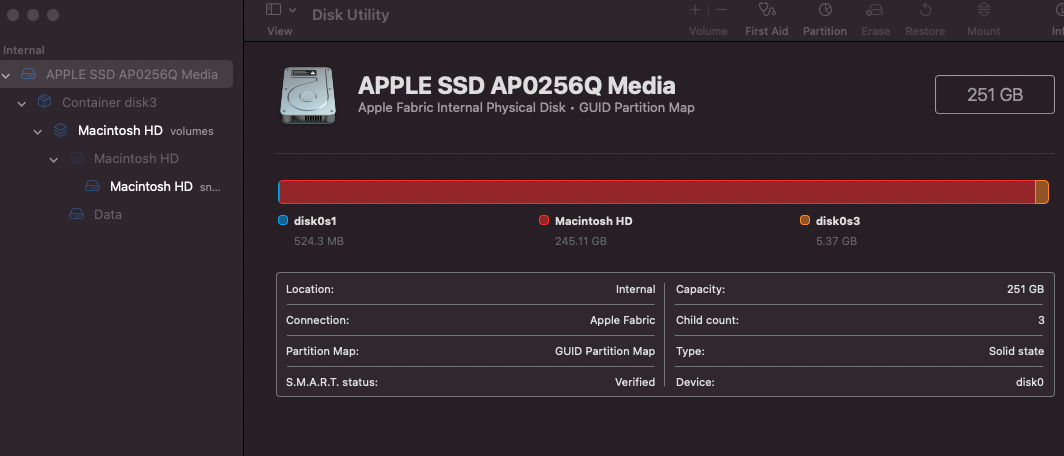The width and height of the screenshot is (1064, 456).
Task: Select the Data volume in sidebar
Action: coord(107,214)
